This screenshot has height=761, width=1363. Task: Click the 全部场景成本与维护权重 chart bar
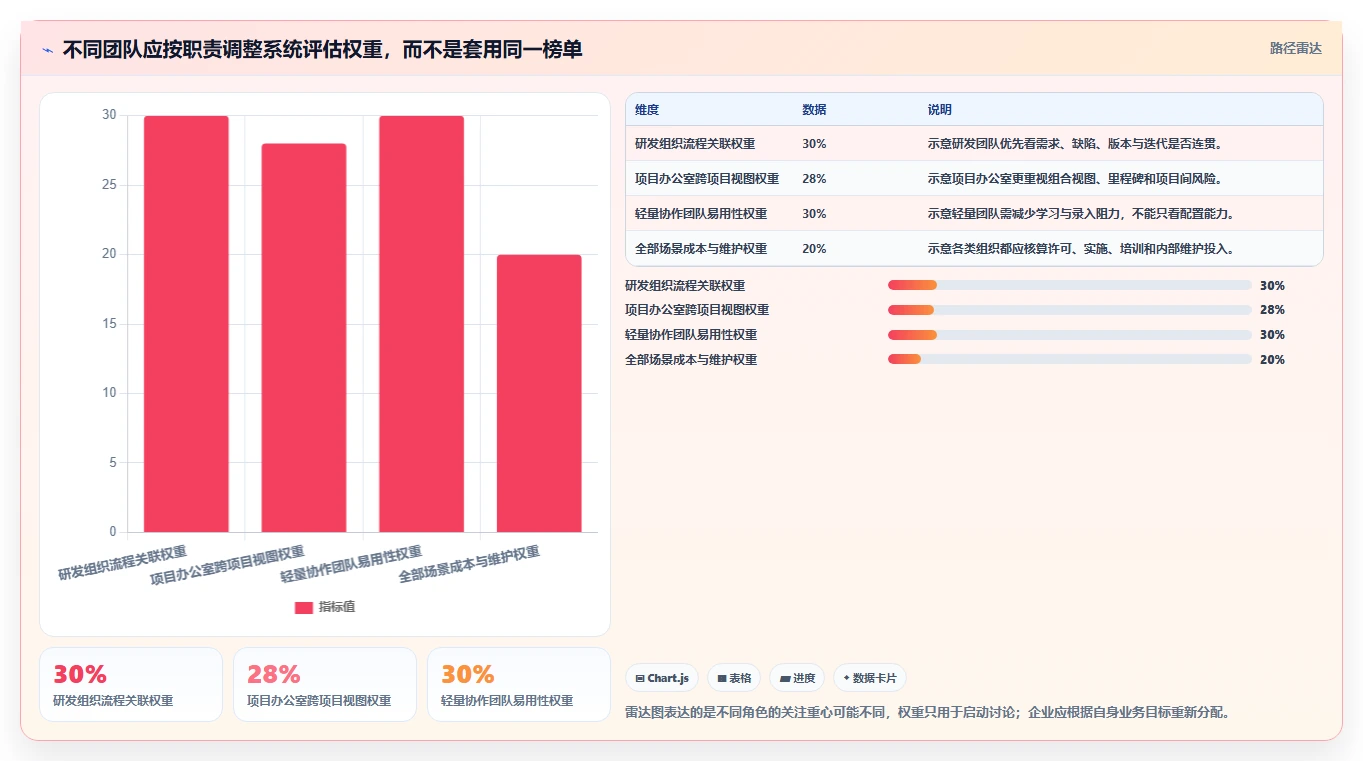point(539,393)
